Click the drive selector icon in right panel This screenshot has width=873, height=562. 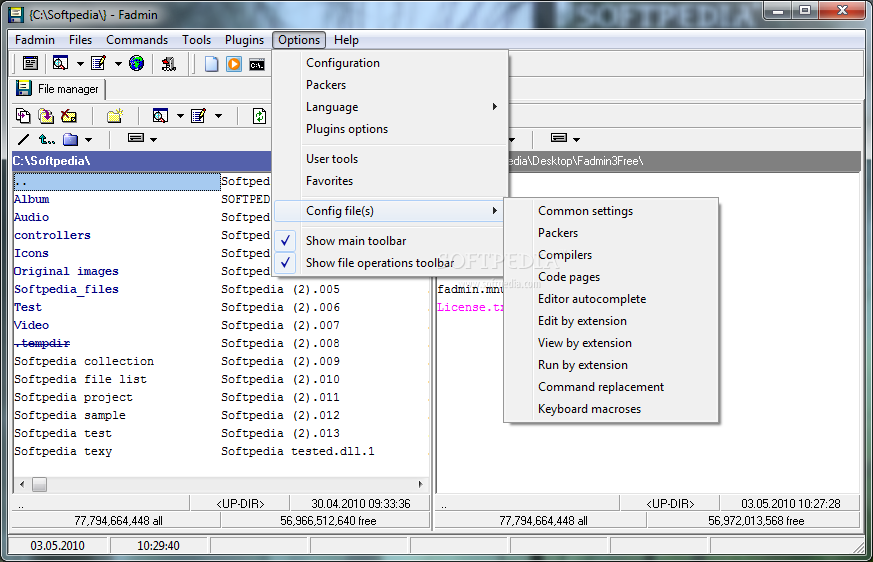click(x=559, y=138)
